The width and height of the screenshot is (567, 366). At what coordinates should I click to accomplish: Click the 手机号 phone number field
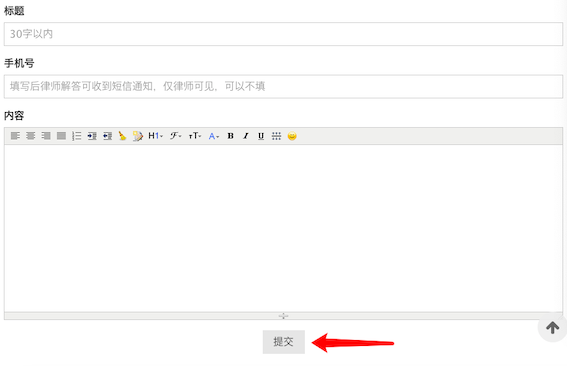[284, 86]
